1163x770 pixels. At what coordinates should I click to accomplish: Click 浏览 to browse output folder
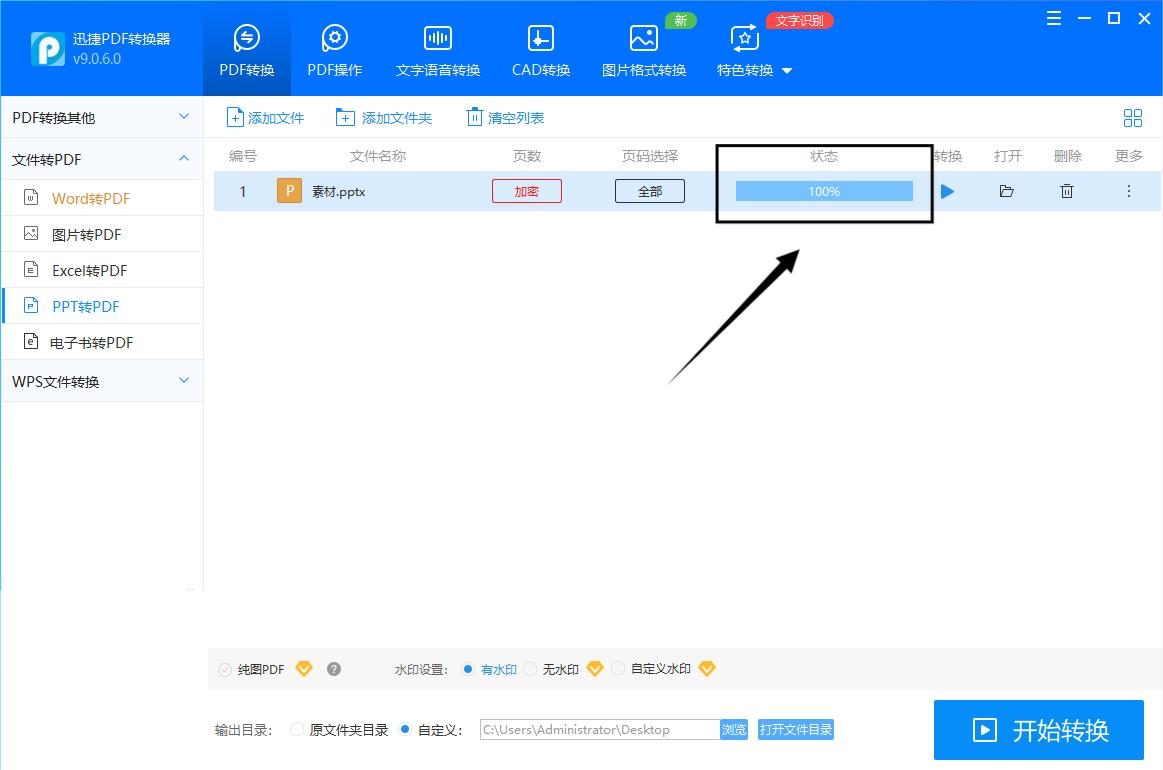(x=733, y=730)
